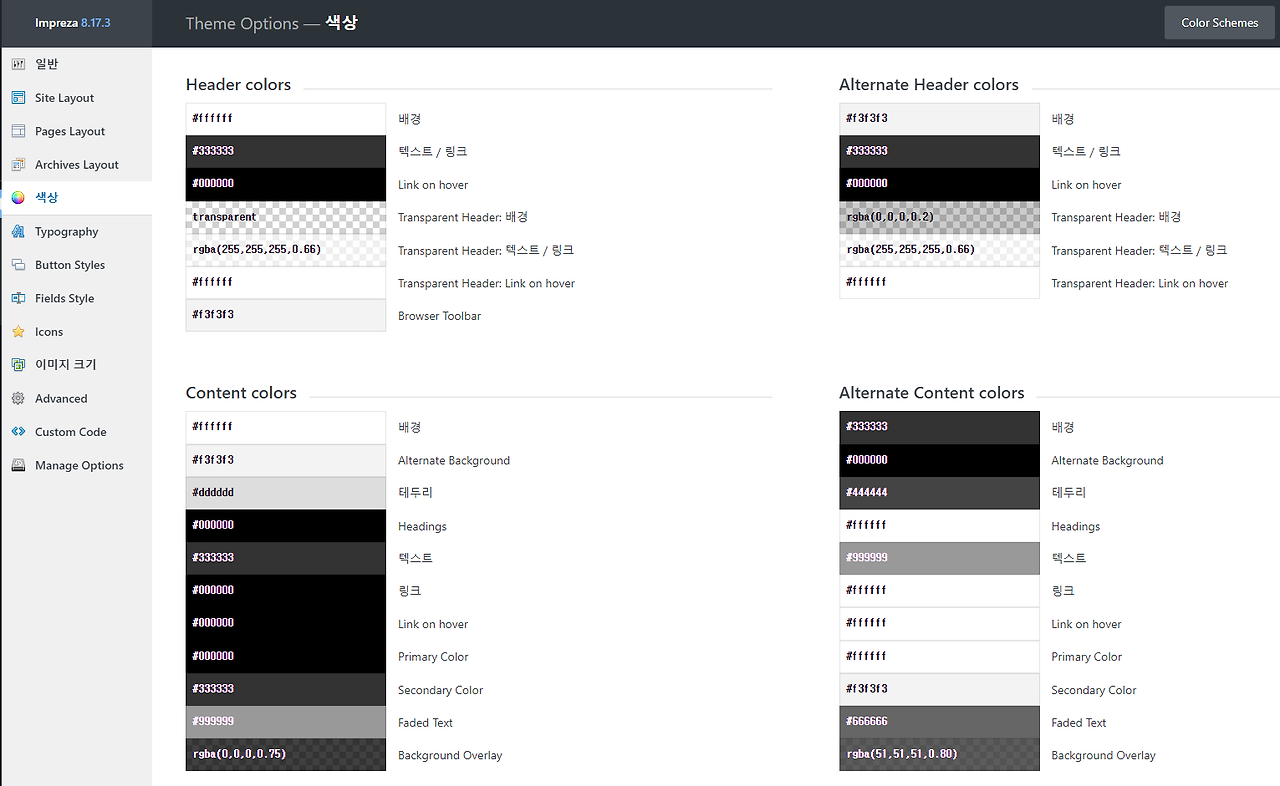Edit Content colors 텍스트 color #333333
The width and height of the screenshot is (1280, 786).
coord(286,558)
